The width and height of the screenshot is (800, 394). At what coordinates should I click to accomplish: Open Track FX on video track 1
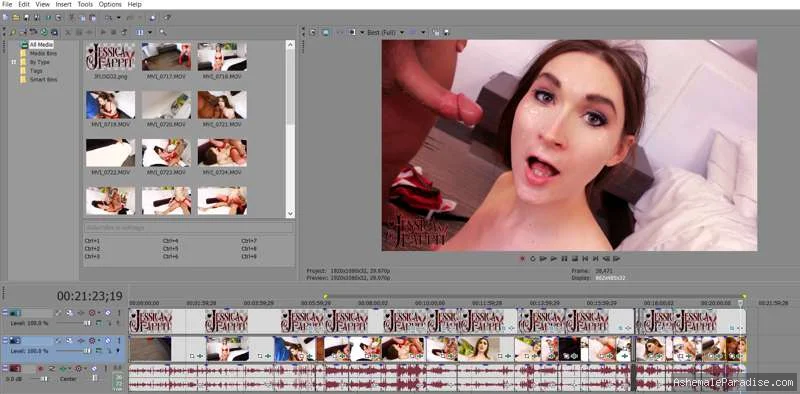coord(81,312)
